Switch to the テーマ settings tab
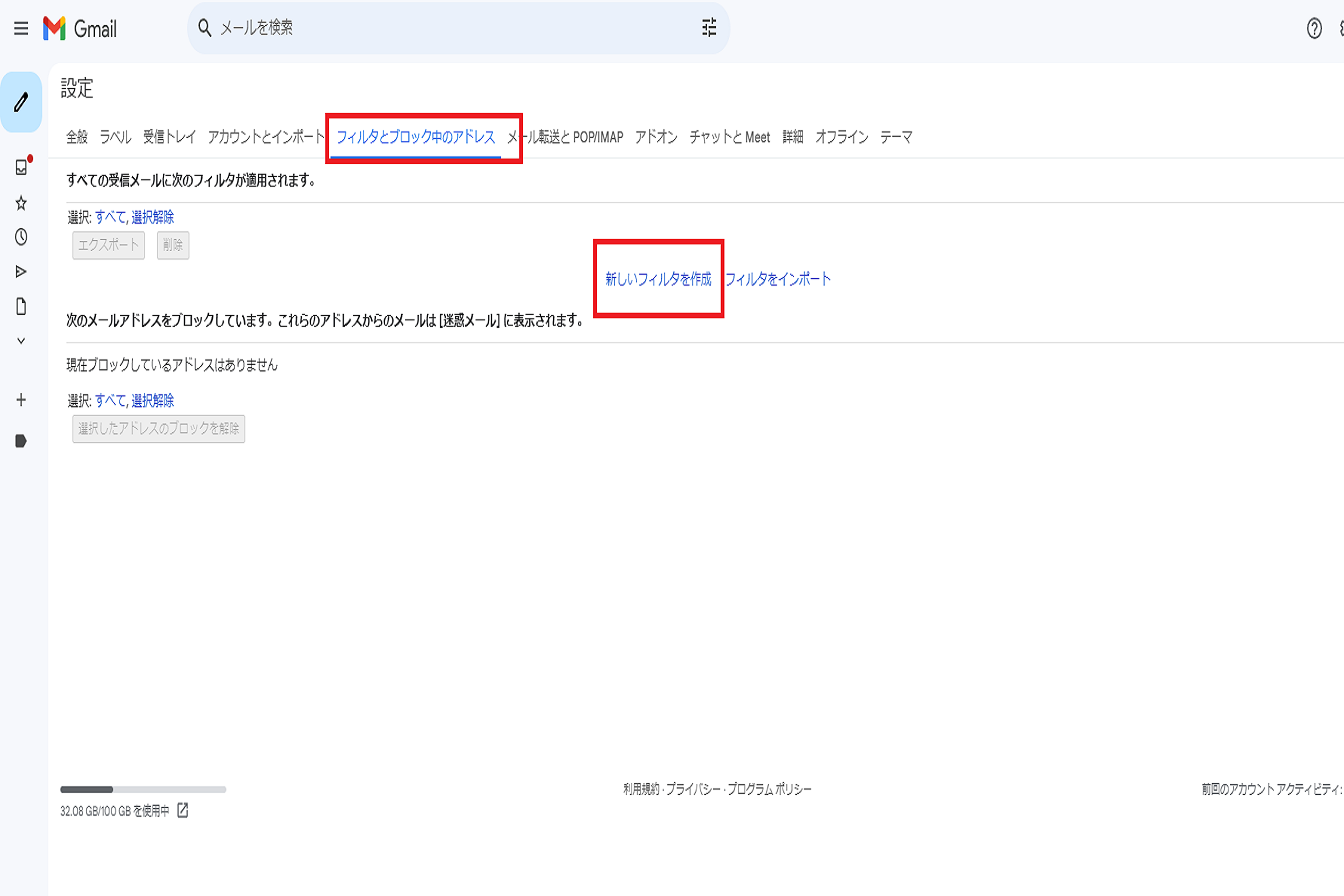This screenshot has height=896, width=1344. (897, 137)
